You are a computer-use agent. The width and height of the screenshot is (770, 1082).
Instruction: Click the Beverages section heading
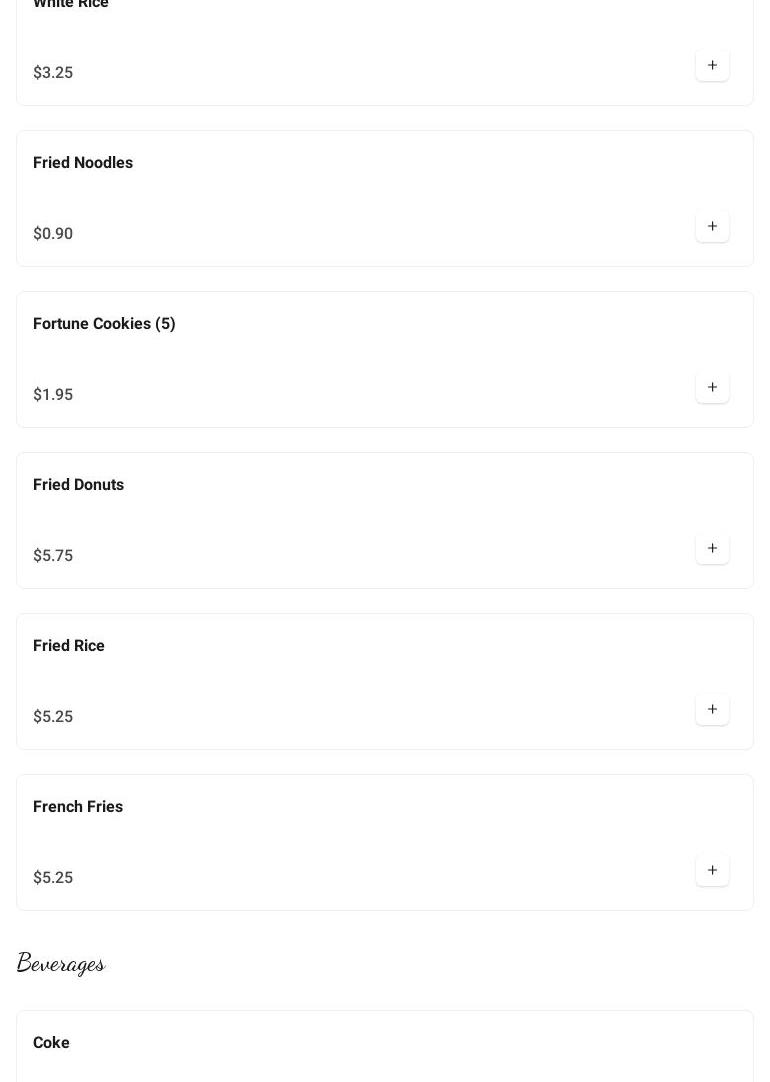tap(61, 963)
